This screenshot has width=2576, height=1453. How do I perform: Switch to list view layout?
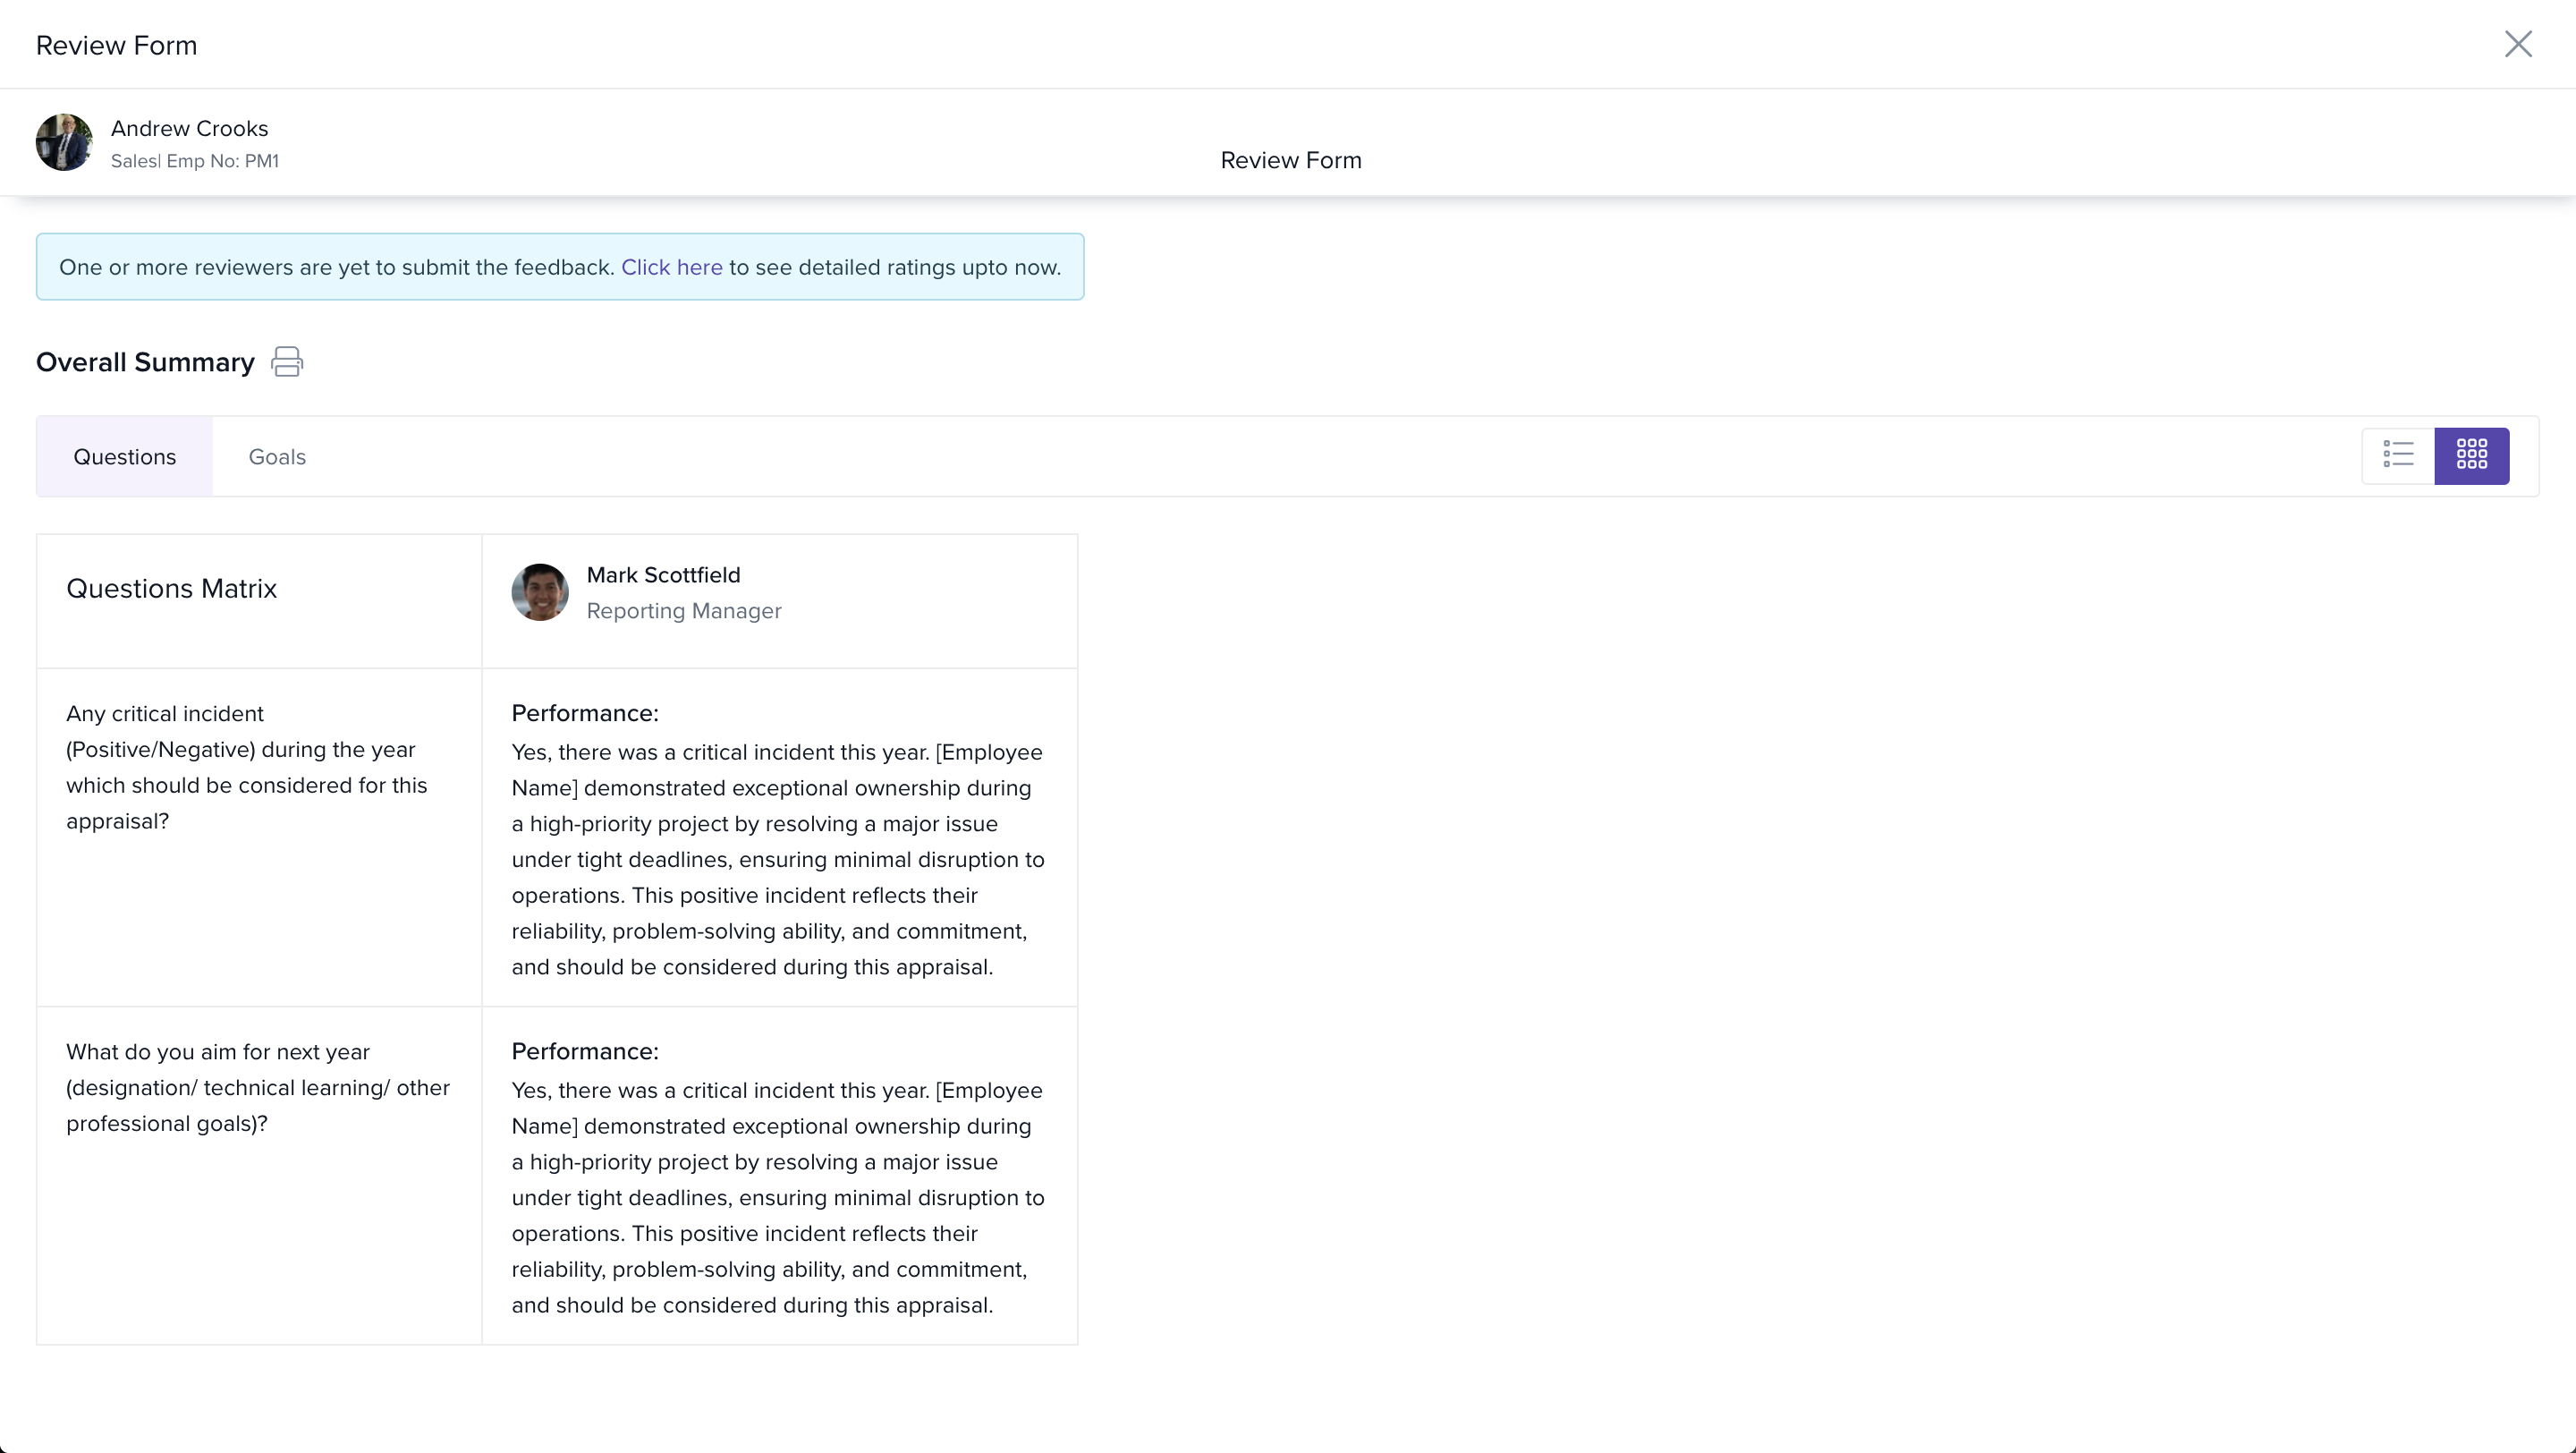click(2398, 456)
